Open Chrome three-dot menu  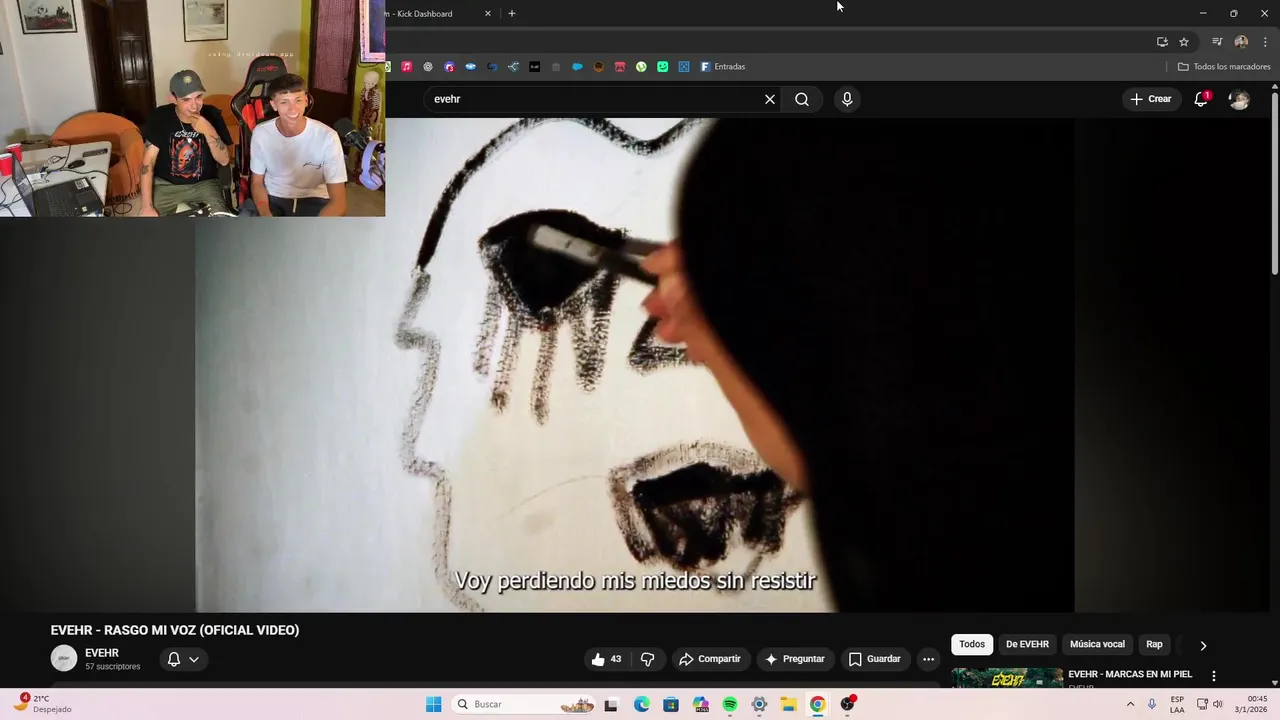(1265, 42)
